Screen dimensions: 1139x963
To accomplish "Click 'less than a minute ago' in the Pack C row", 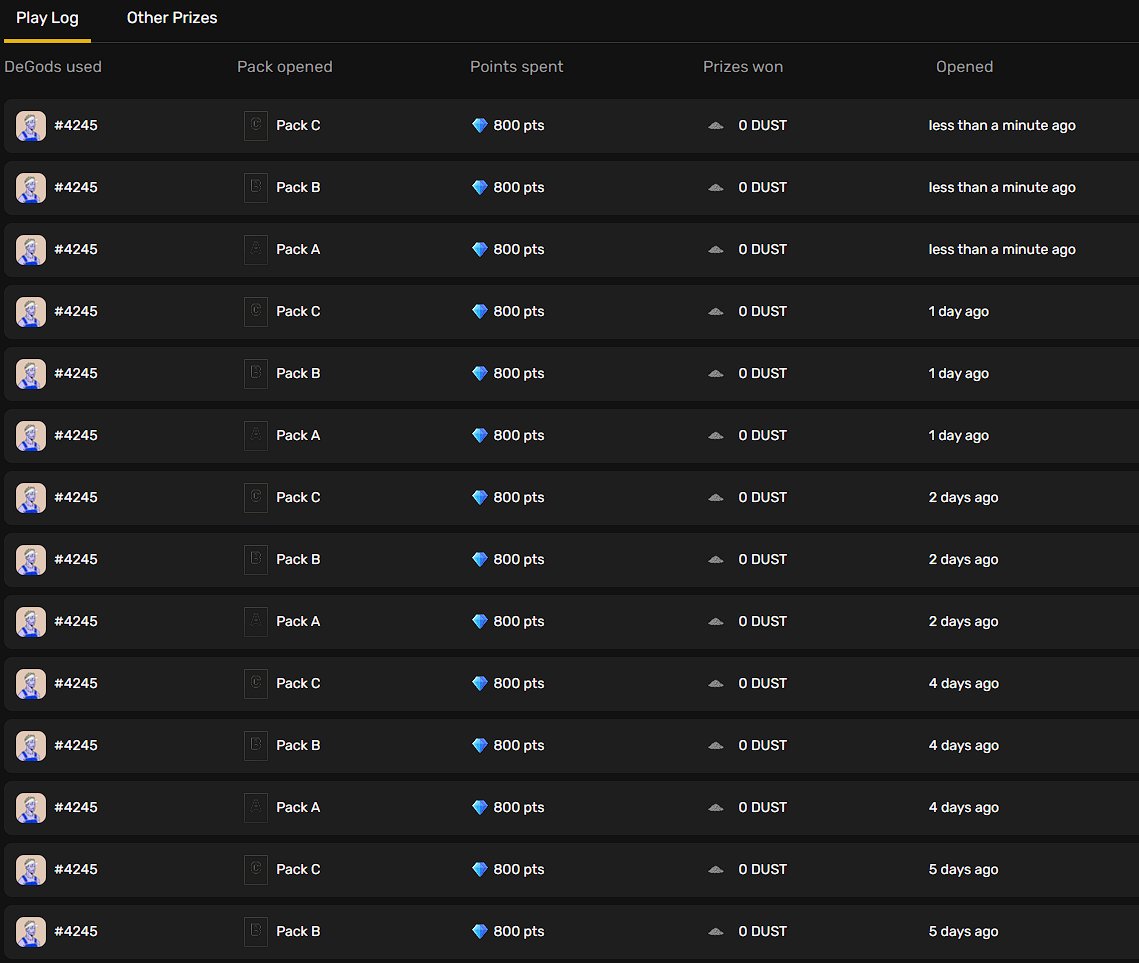I will click(1002, 126).
